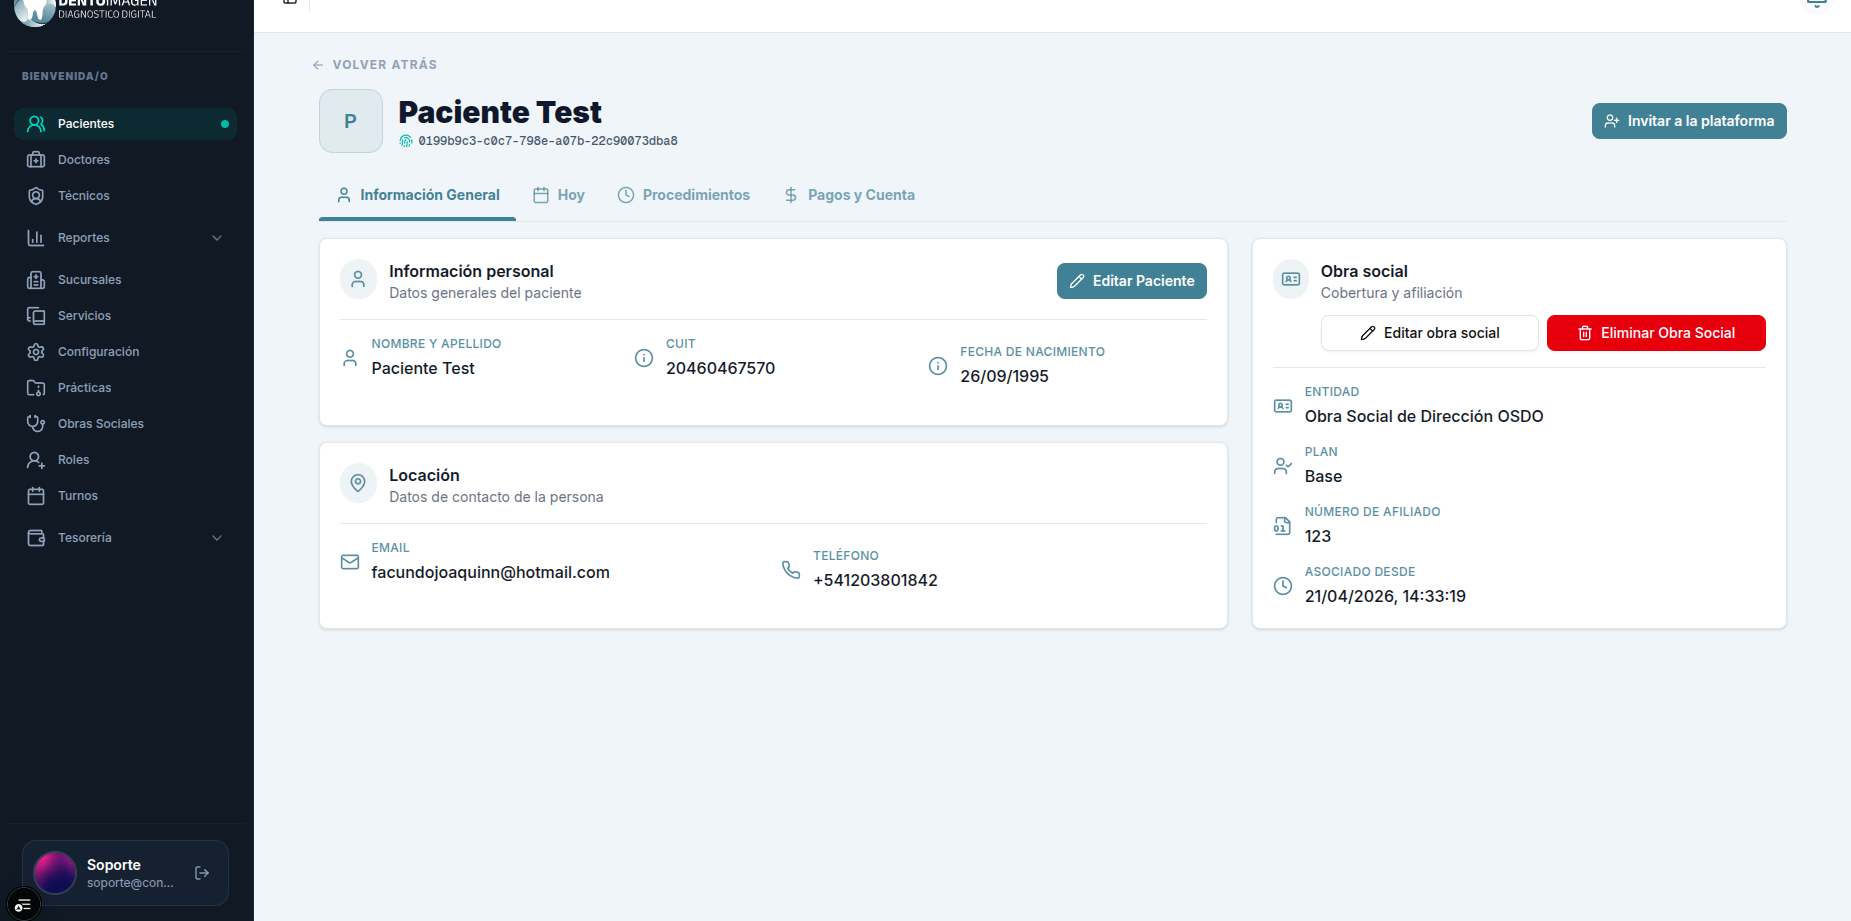Screen dimensions: 1851x921
Task: Click the Turnos calendar icon
Action: point(36,496)
